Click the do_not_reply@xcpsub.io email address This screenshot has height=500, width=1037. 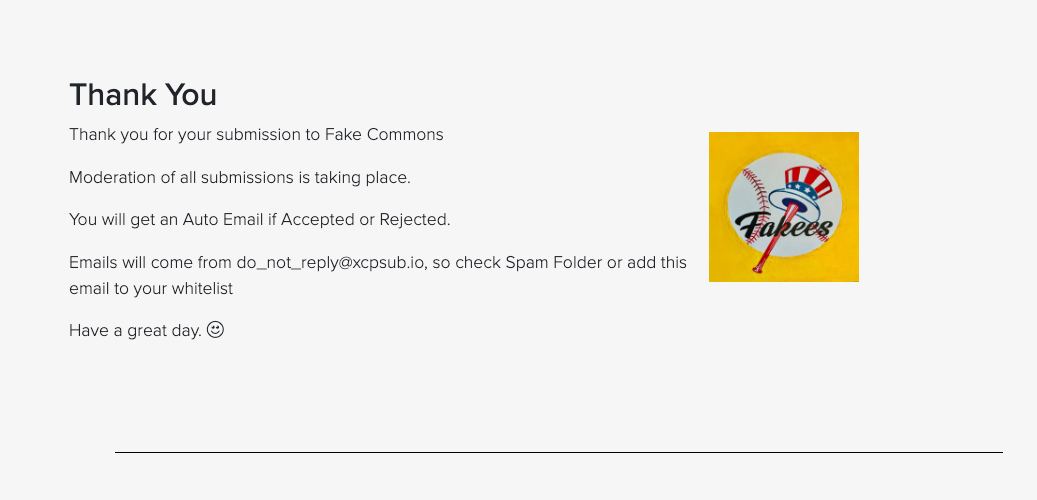(330, 262)
